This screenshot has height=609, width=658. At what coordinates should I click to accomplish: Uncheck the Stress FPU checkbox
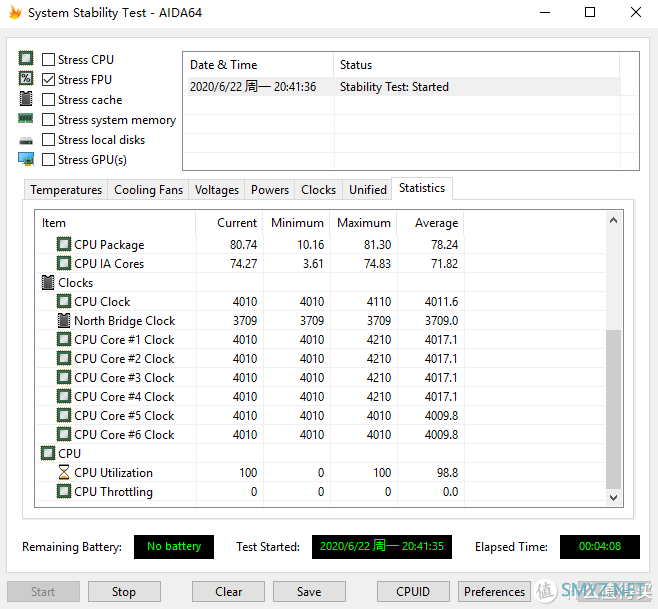(48, 80)
